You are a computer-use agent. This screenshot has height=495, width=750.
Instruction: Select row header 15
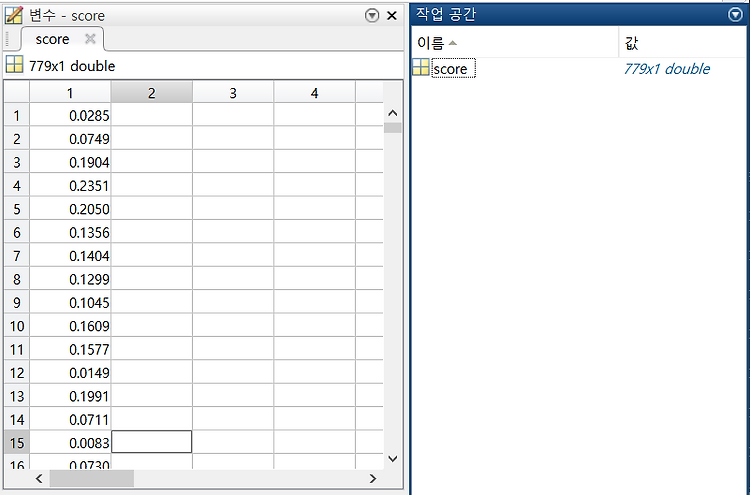[x=17, y=443]
